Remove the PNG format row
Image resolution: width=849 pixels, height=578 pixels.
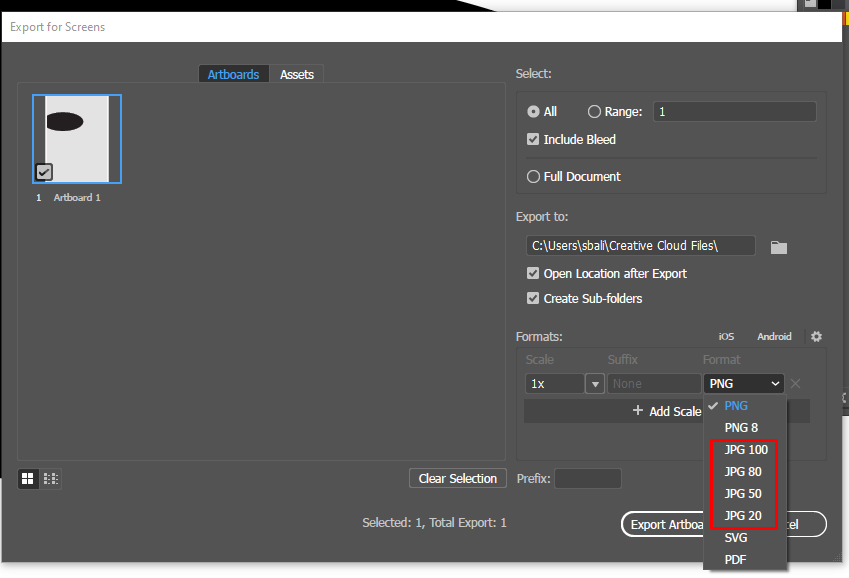795,383
